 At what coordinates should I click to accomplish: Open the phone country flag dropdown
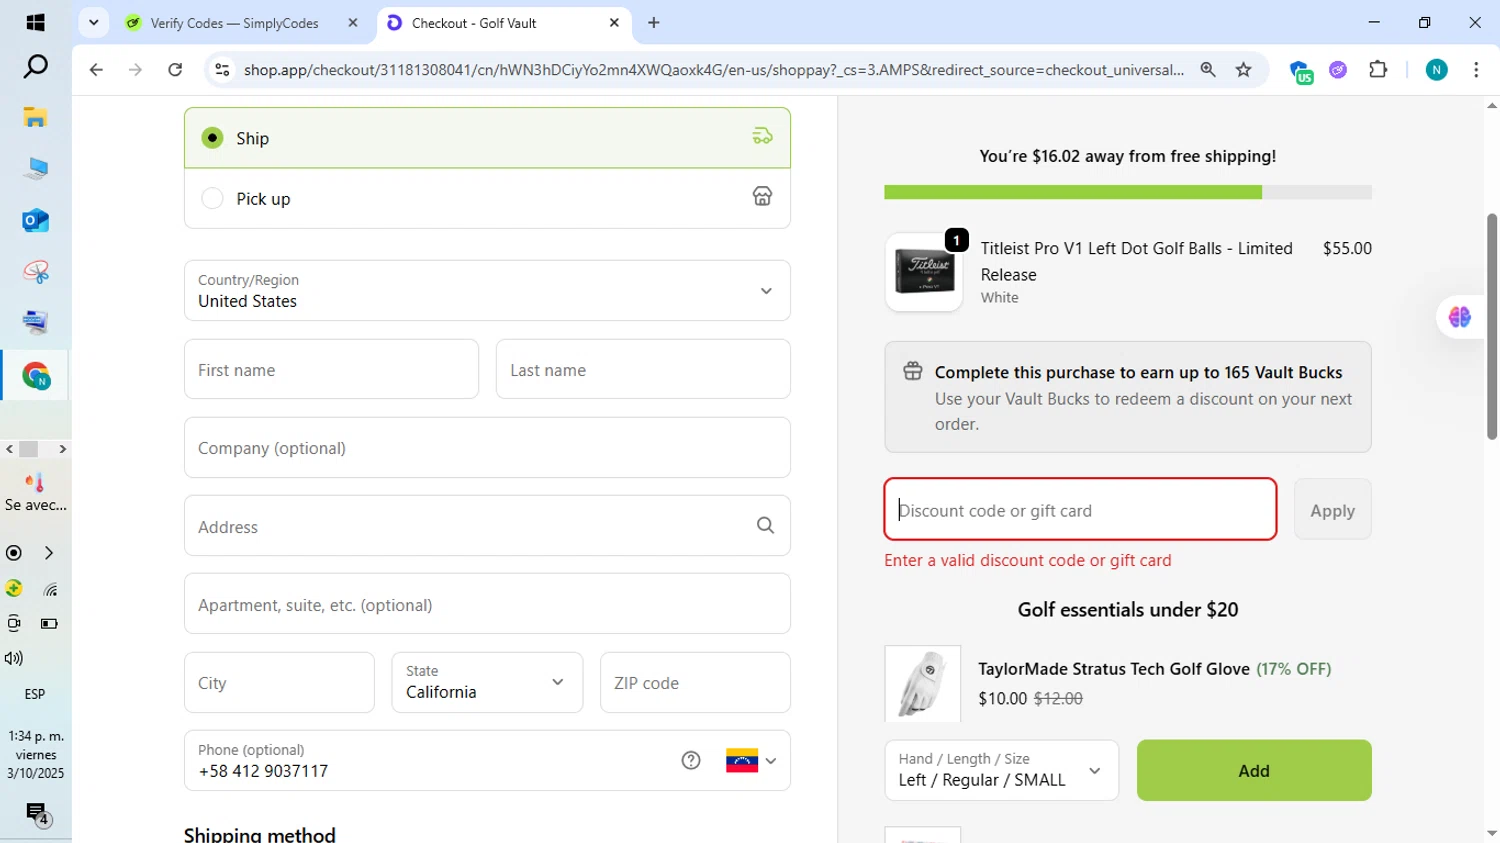751,761
